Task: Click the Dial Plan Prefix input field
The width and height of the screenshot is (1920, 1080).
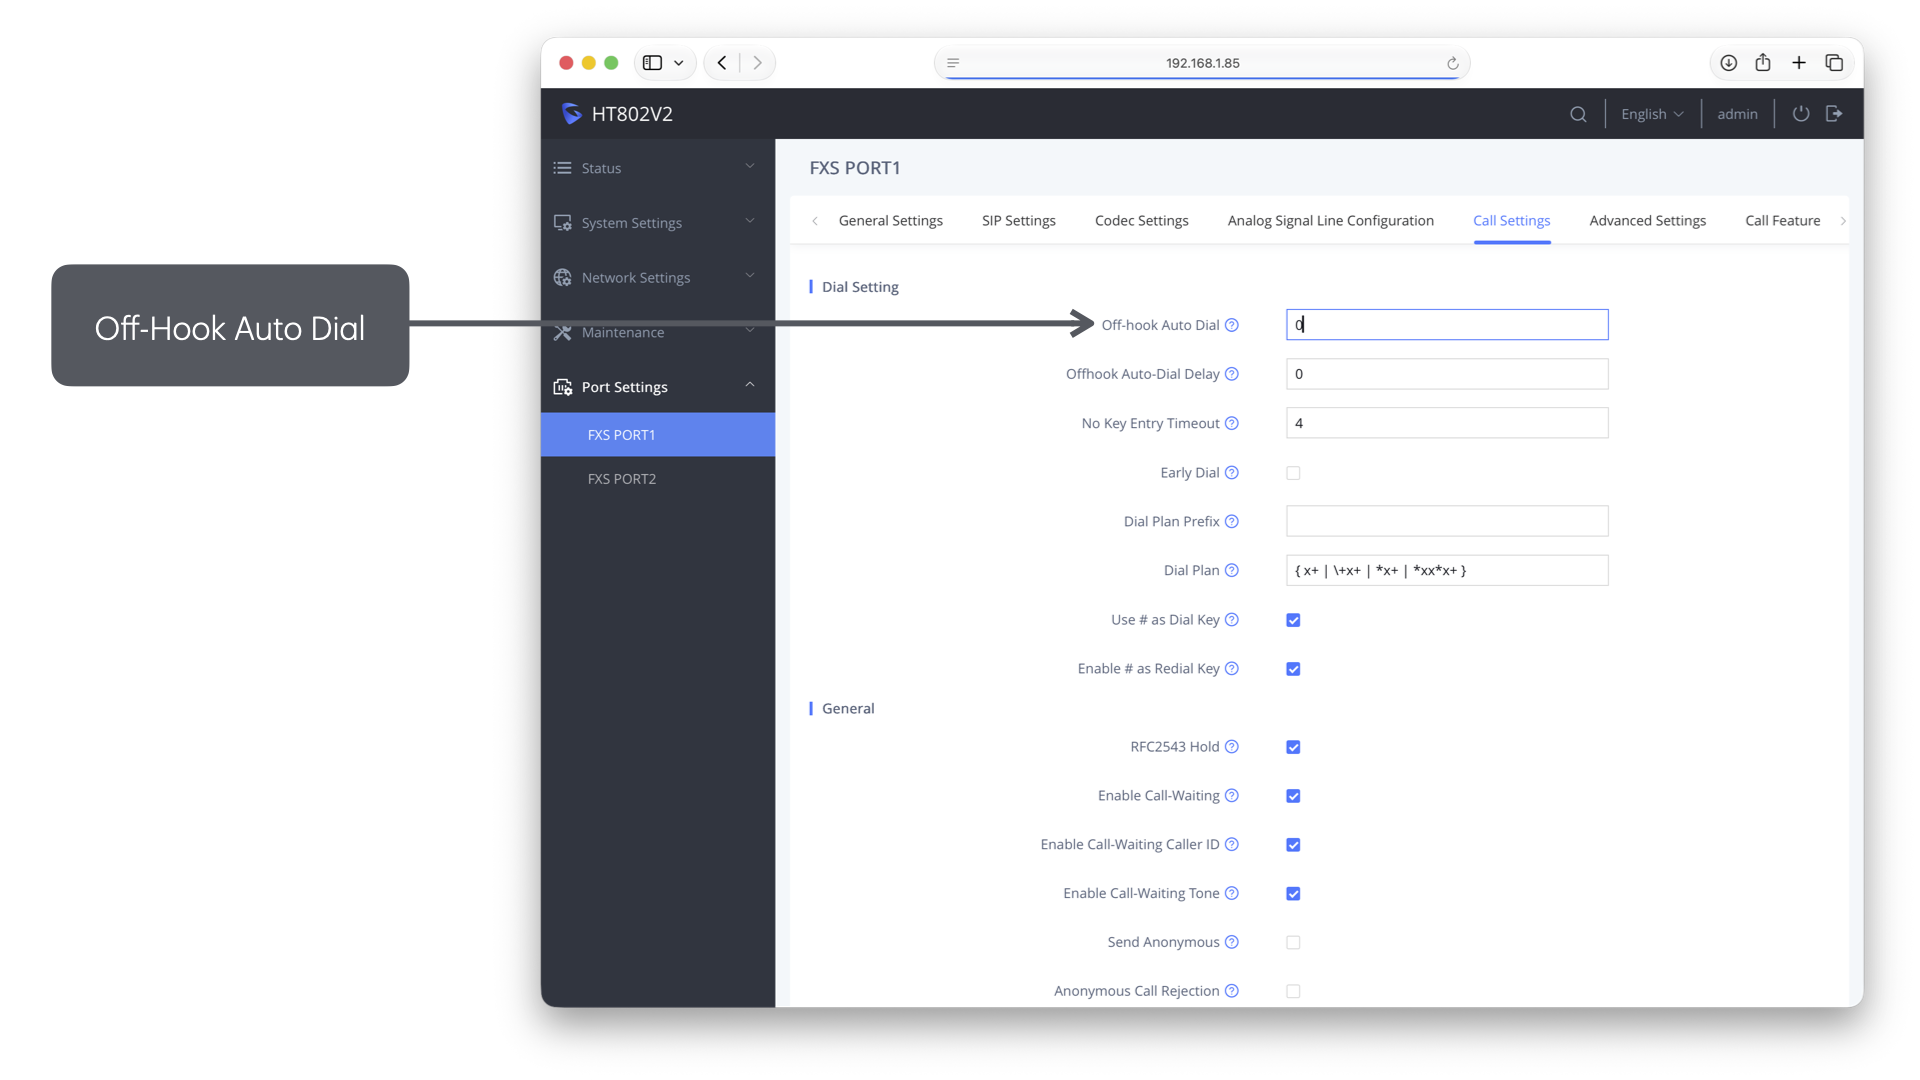Action: pyautogui.click(x=1447, y=521)
